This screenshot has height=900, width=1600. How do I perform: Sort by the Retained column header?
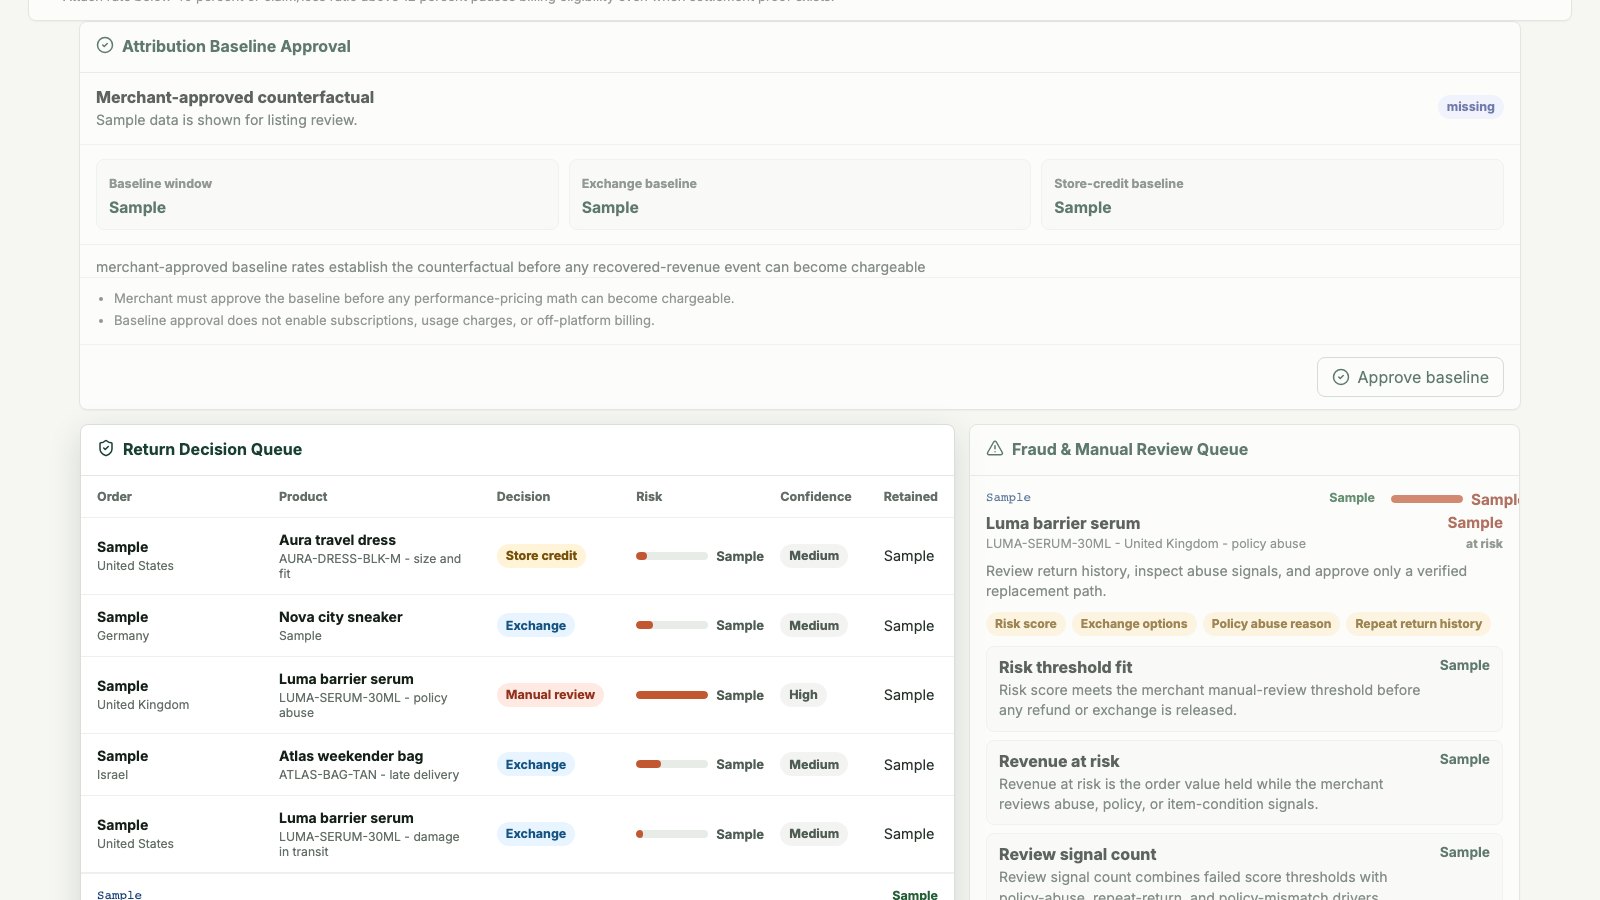tap(910, 497)
